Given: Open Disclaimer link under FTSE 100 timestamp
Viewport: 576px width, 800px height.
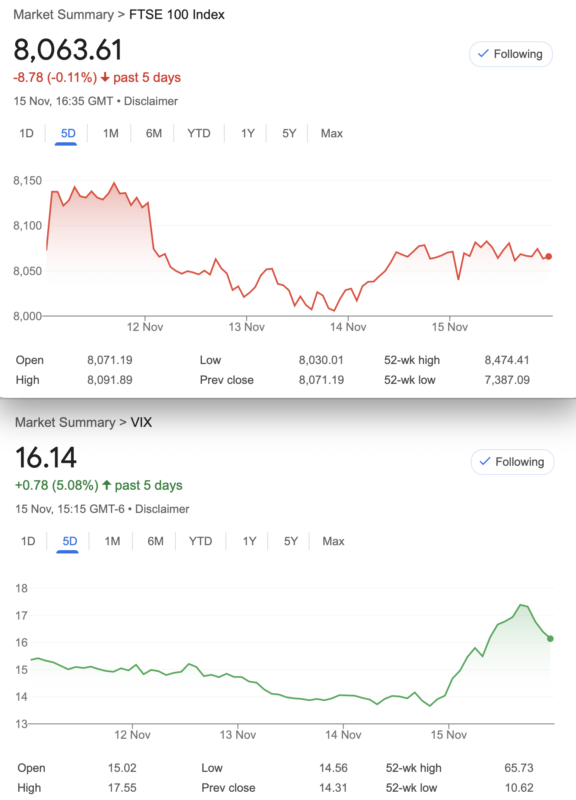Looking at the screenshot, I should click(151, 101).
